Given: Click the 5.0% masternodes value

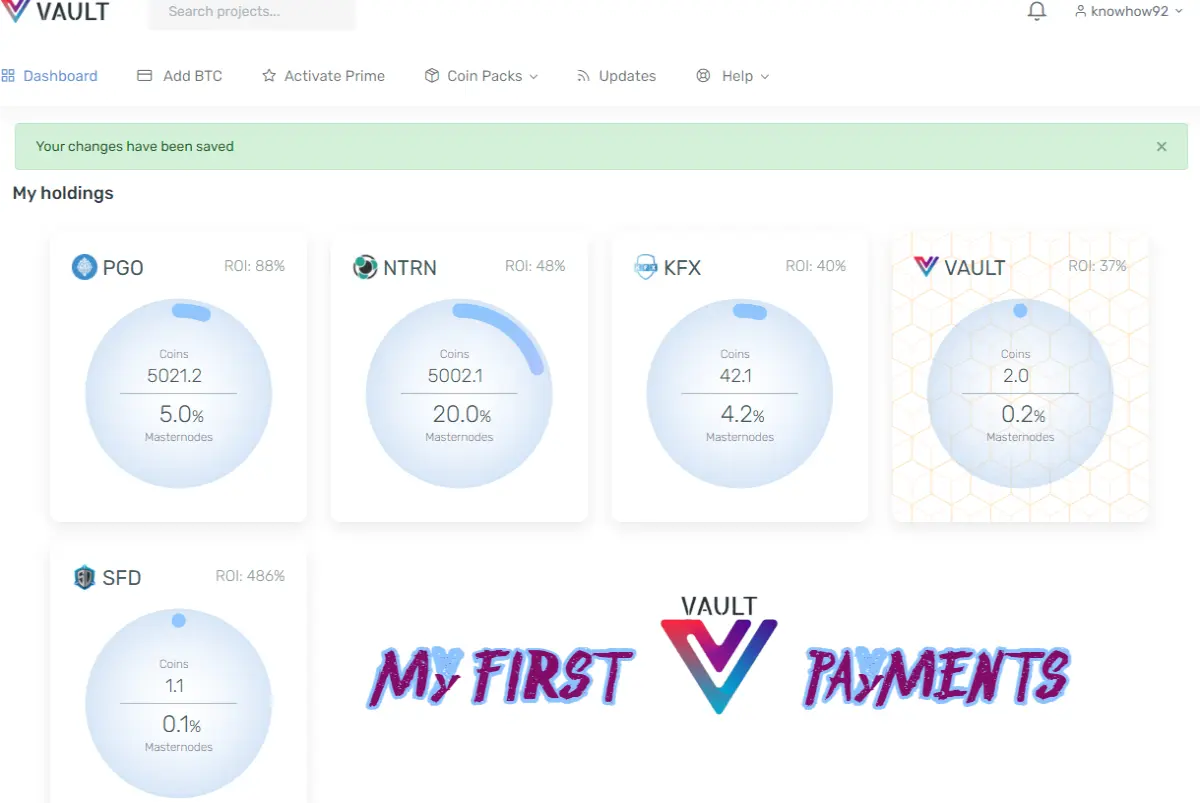Looking at the screenshot, I should [x=181, y=414].
